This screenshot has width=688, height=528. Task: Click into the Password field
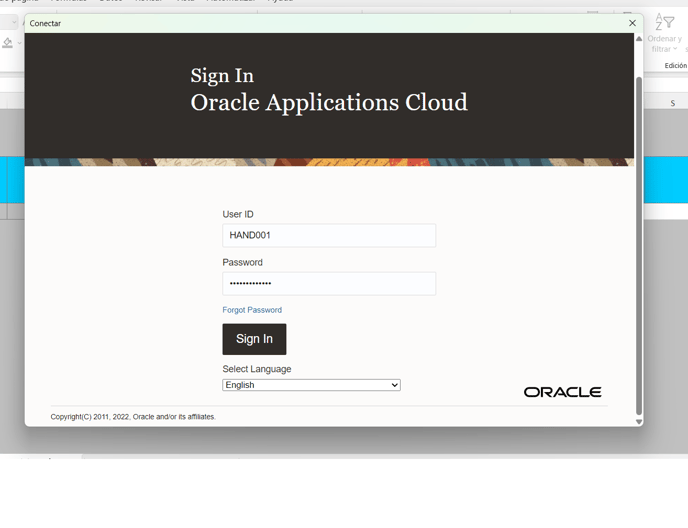[x=329, y=284]
